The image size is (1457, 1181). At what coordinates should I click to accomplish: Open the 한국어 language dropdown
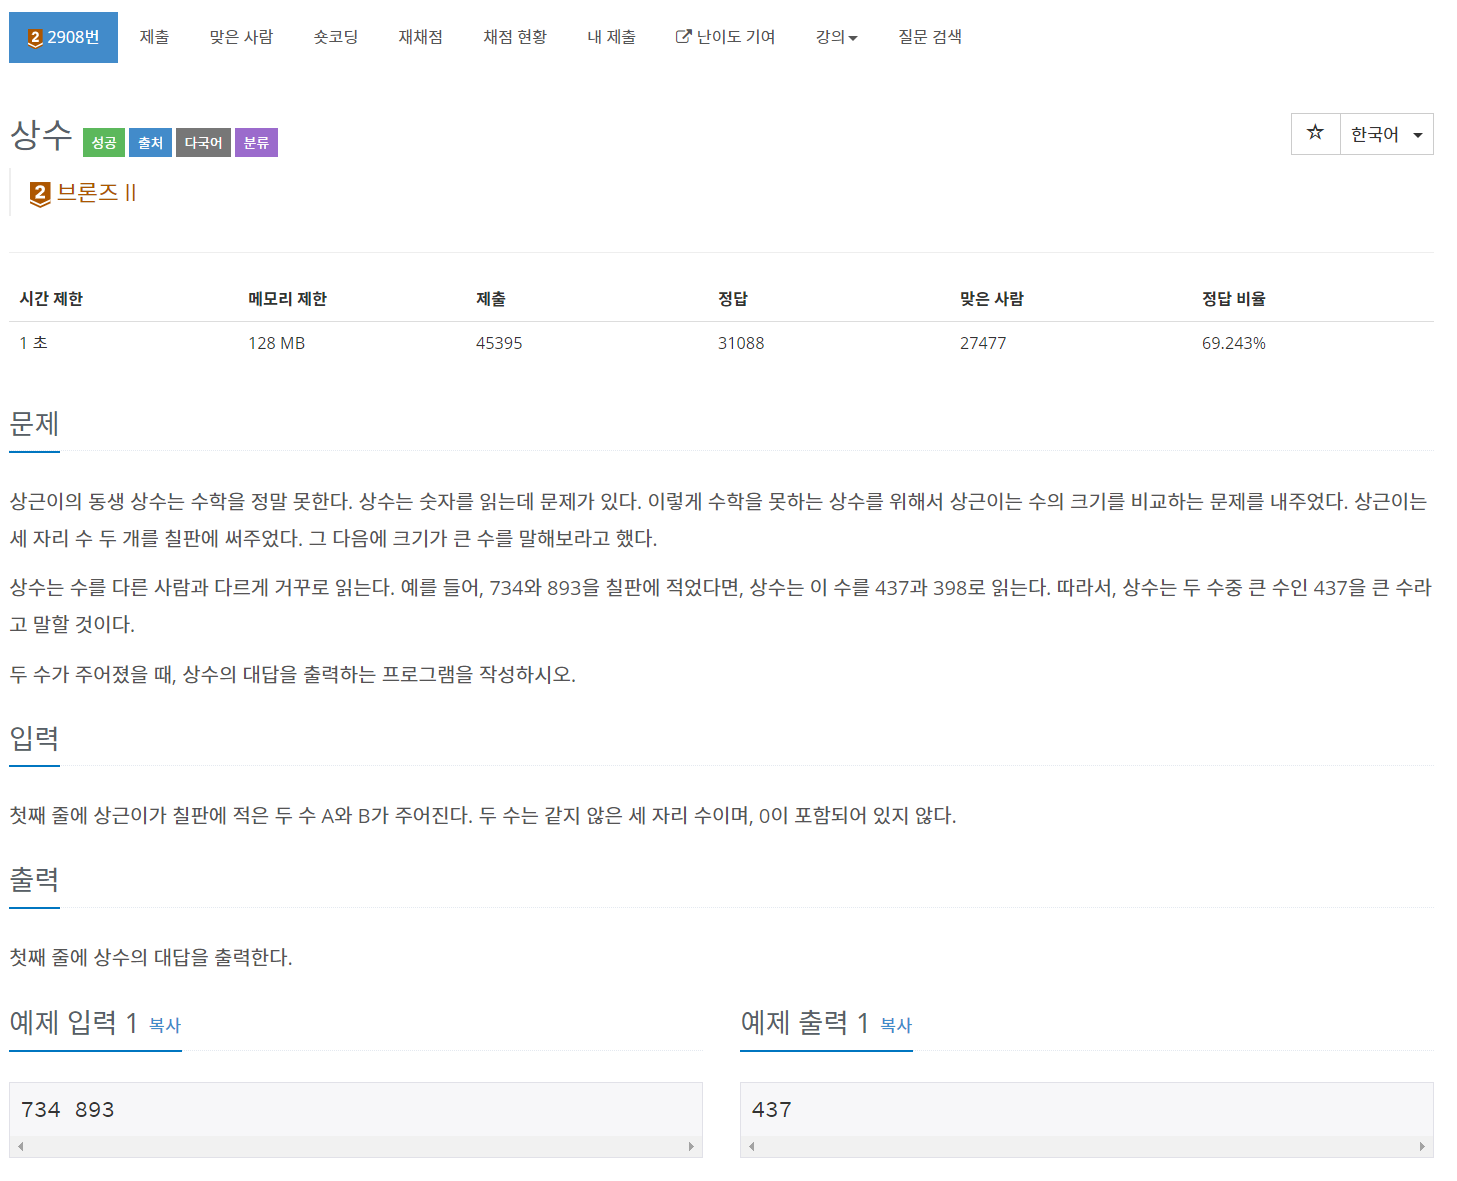click(x=1387, y=134)
